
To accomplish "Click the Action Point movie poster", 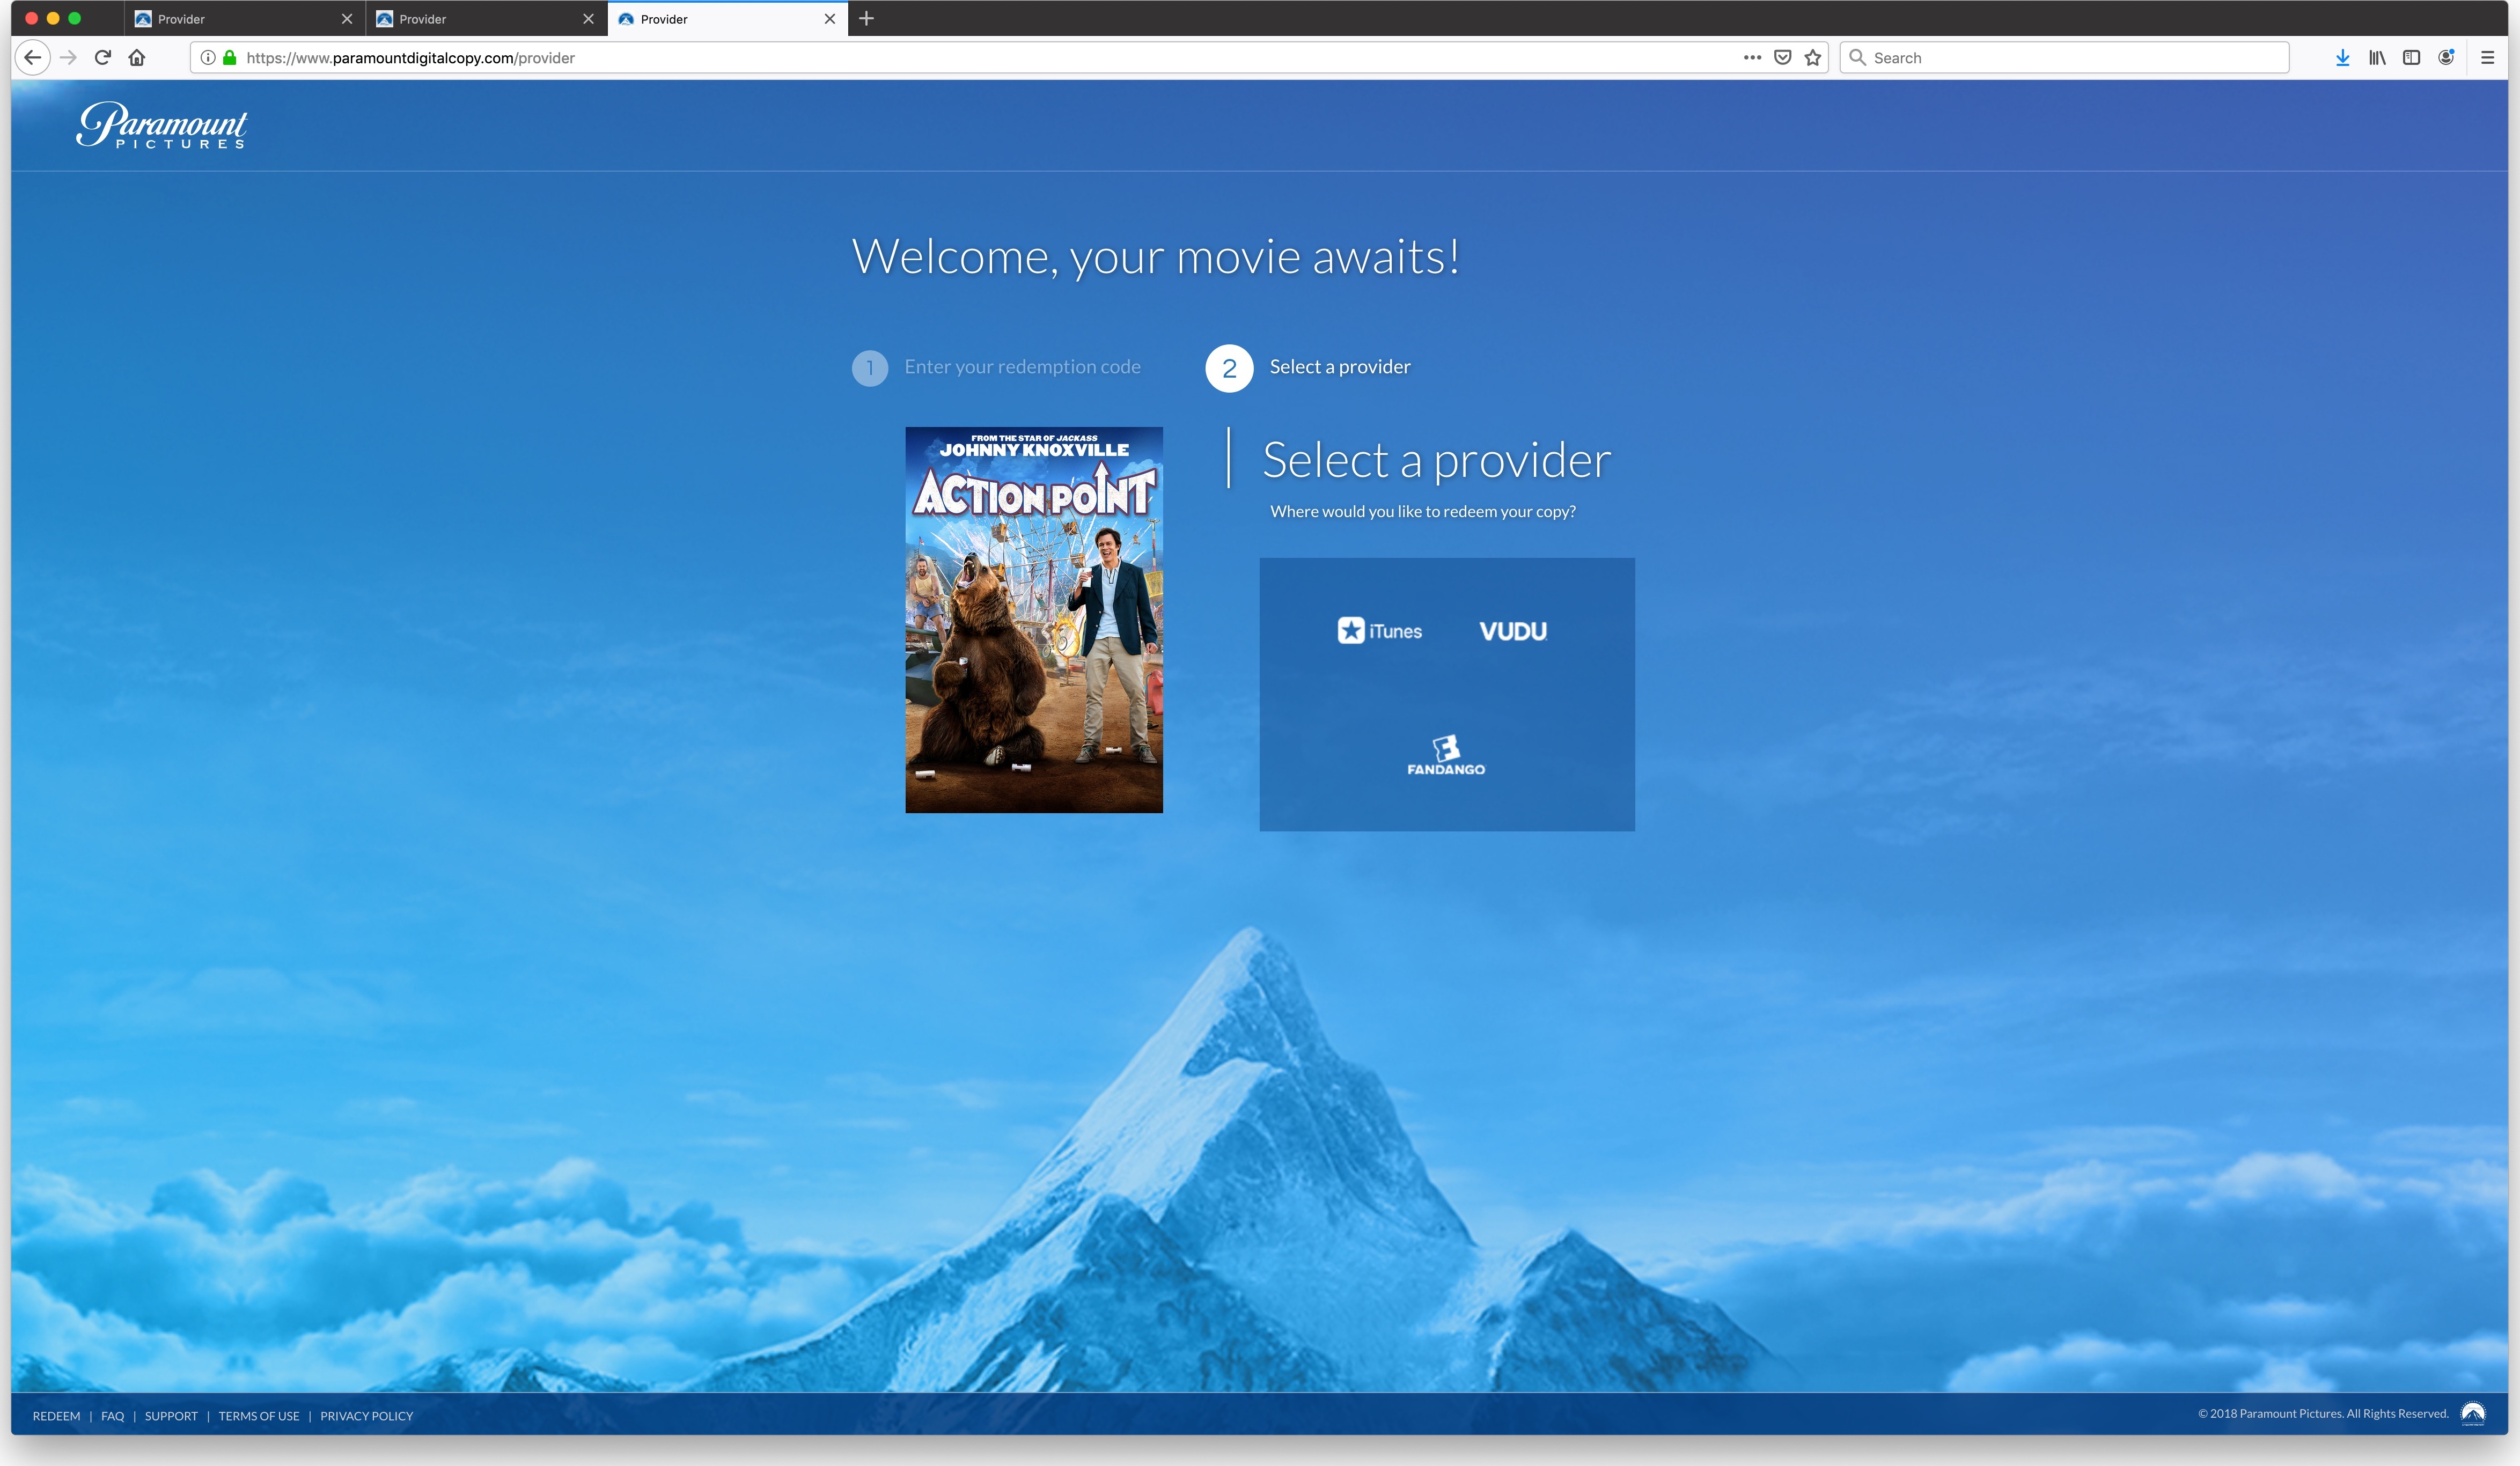I will [1034, 620].
